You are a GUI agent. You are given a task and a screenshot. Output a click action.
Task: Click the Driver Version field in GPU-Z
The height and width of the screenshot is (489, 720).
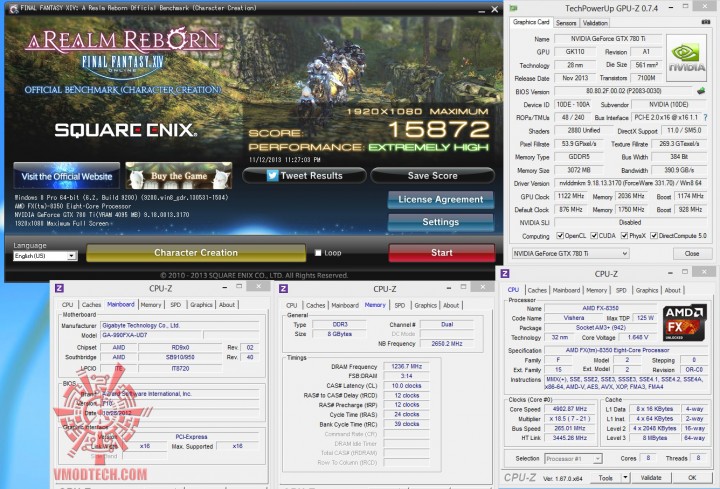pos(630,183)
